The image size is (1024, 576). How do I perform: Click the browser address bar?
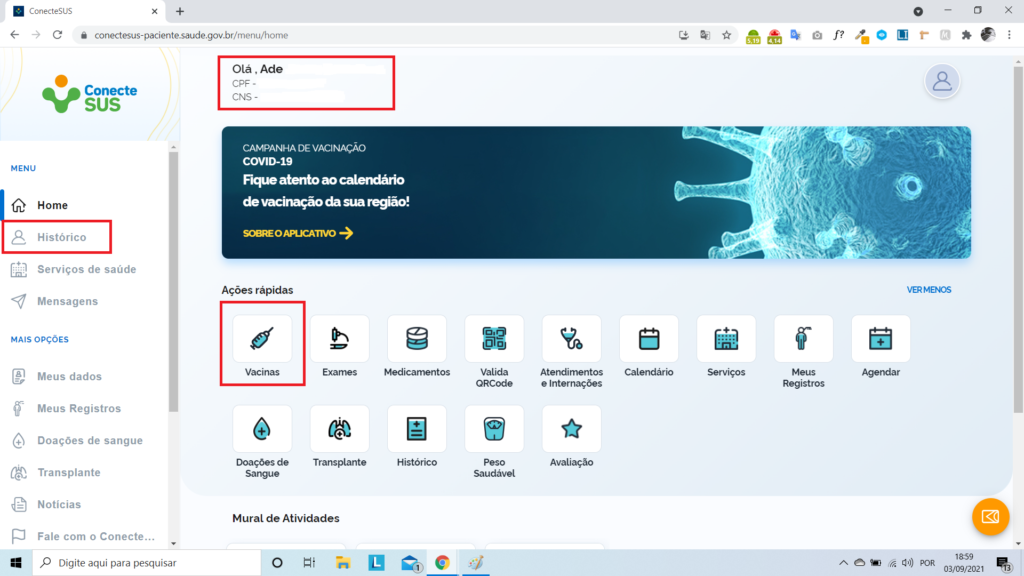click(380, 35)
